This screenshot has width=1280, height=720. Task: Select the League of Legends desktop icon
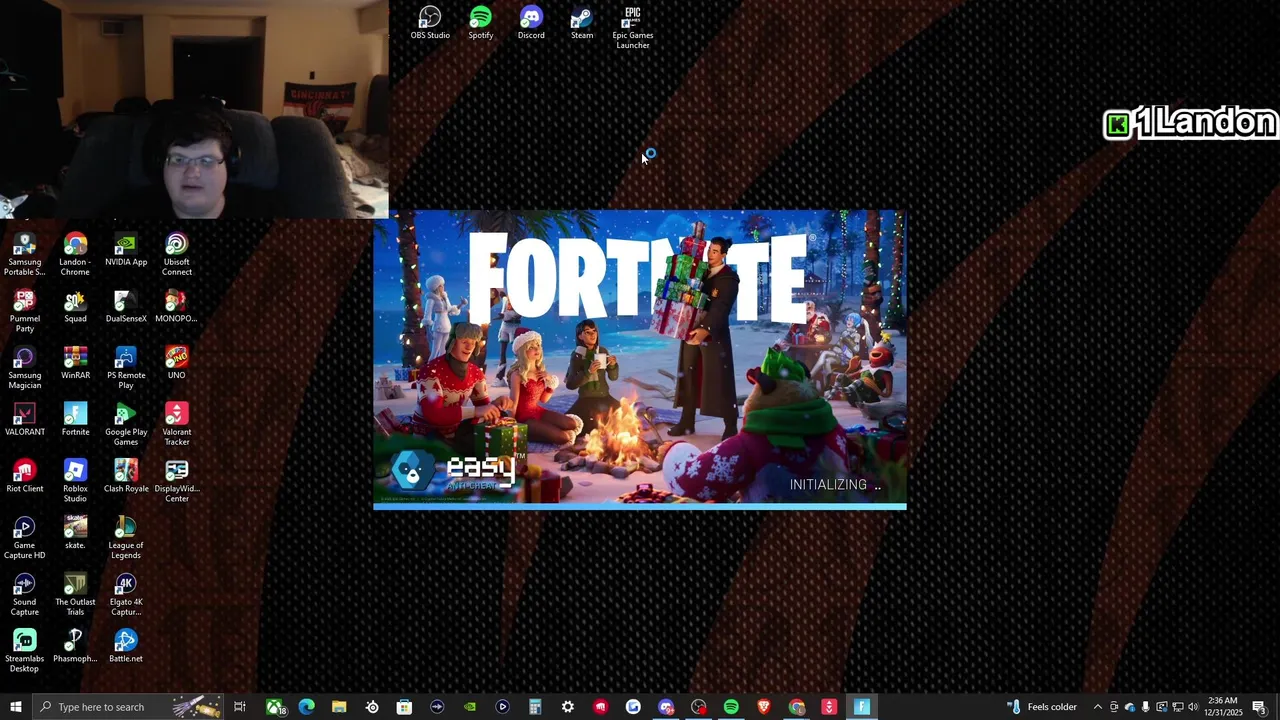click(126, 538)
